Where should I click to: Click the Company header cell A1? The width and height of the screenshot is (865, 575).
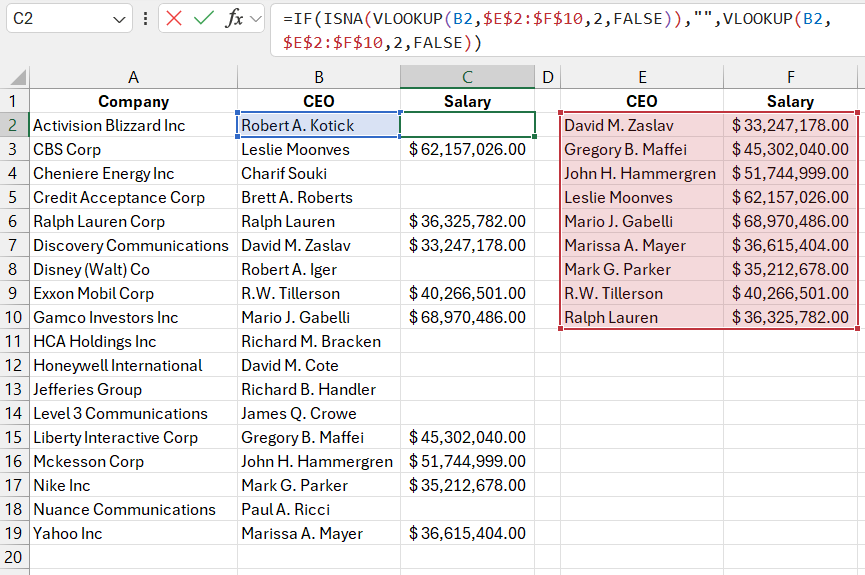(133, 101)
